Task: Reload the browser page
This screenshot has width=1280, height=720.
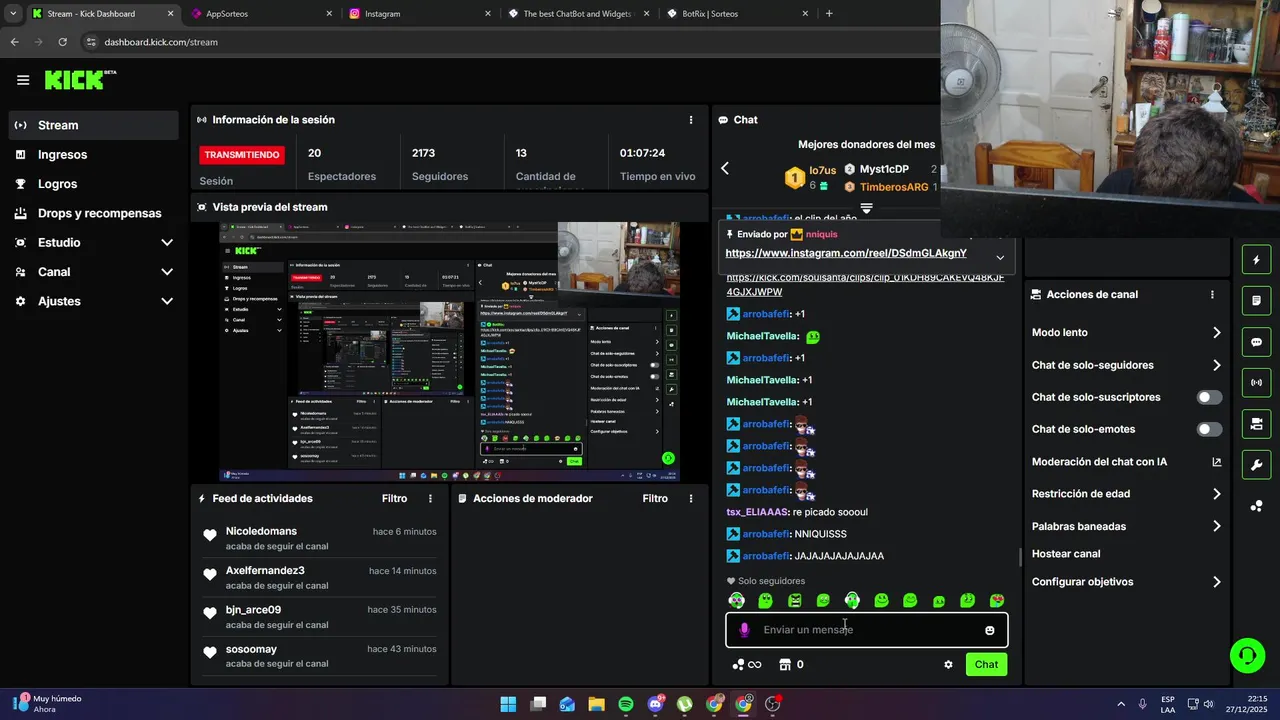Action: (63, 42)
